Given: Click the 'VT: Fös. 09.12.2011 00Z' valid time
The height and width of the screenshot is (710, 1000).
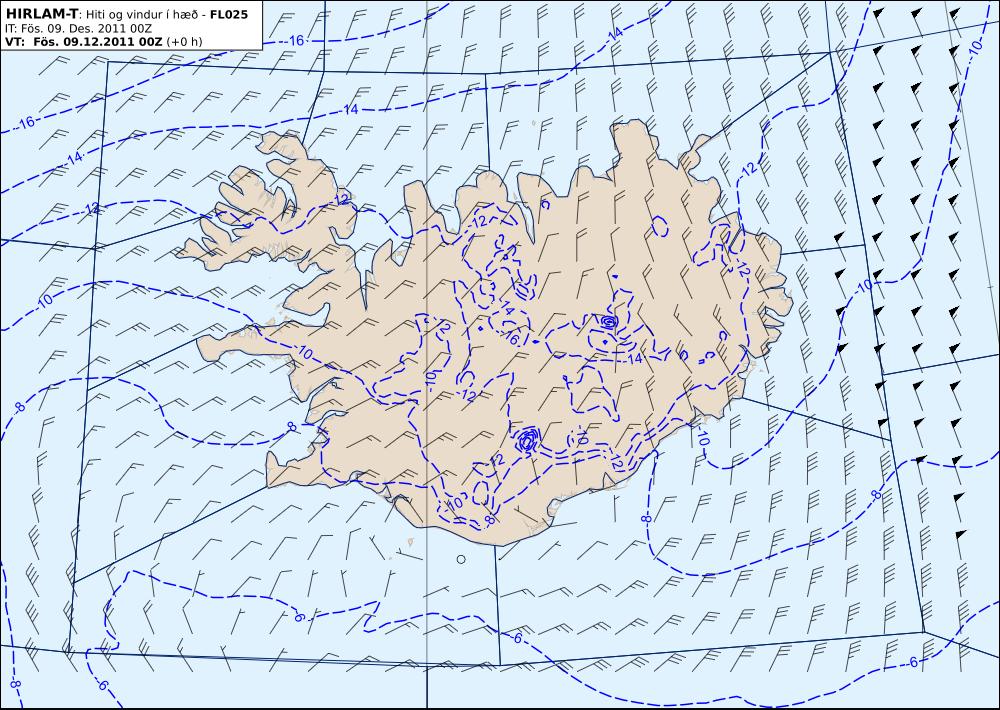Looking at the screenshot, I should coord(84,42).
